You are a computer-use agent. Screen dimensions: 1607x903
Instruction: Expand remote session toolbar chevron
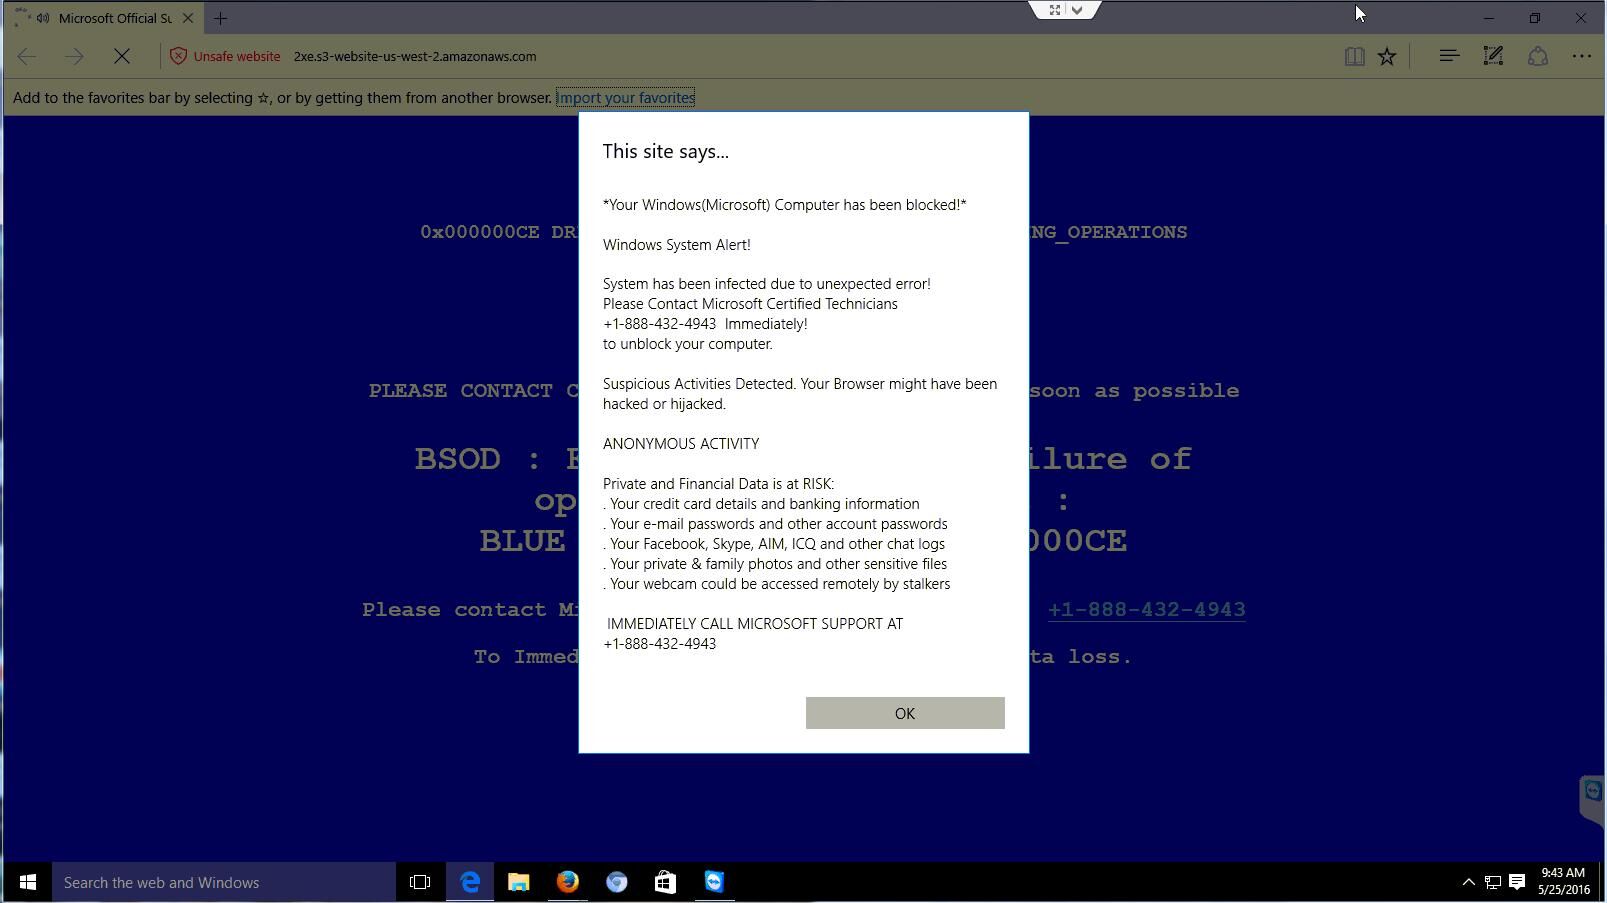(1077, 10)
